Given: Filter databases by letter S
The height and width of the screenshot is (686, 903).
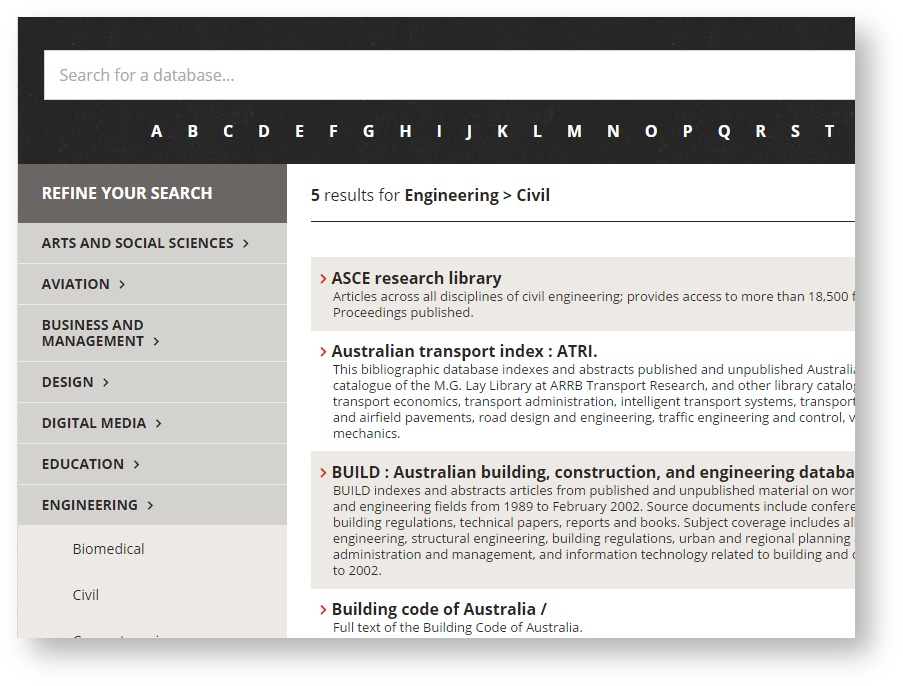Looking at the screenshot, I should 795,131.
